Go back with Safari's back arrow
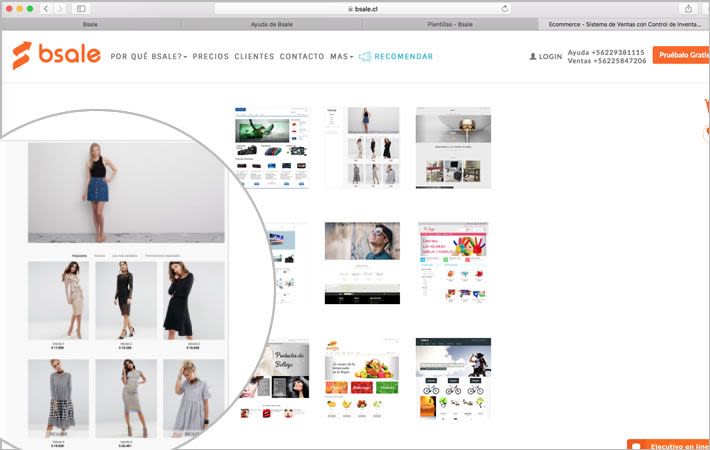 pyautogui.click(x=46, y=8)
